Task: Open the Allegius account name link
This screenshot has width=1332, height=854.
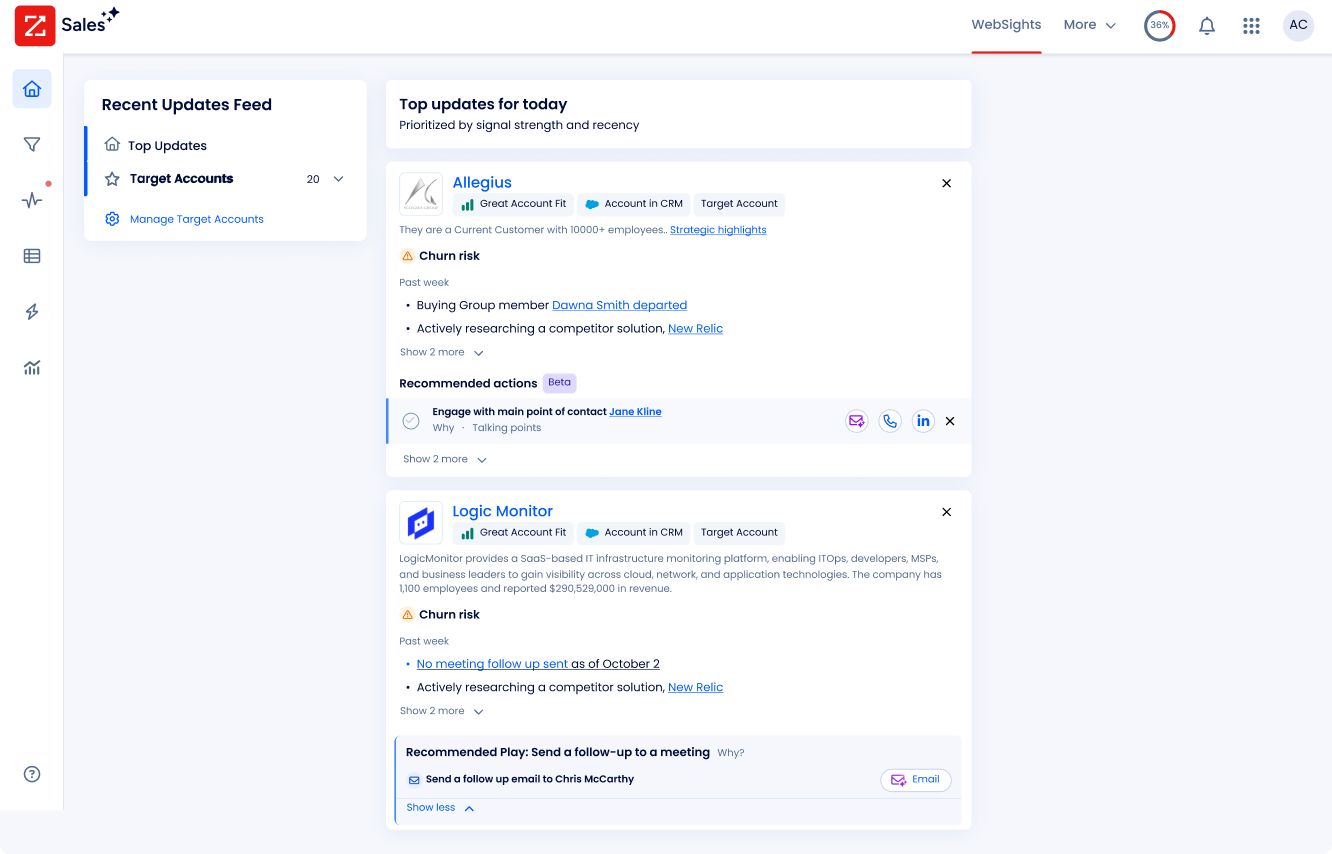Action: pos(482,183)
